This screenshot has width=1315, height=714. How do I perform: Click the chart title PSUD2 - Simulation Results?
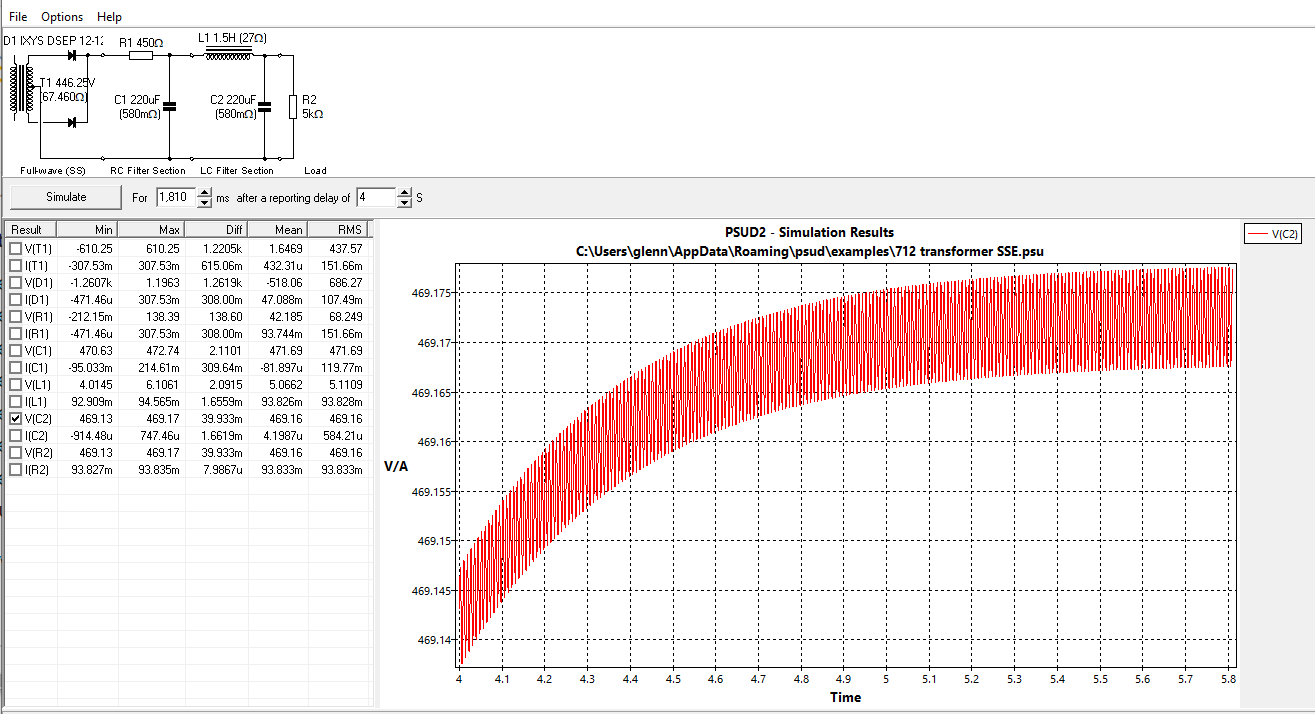click(809, 233)
